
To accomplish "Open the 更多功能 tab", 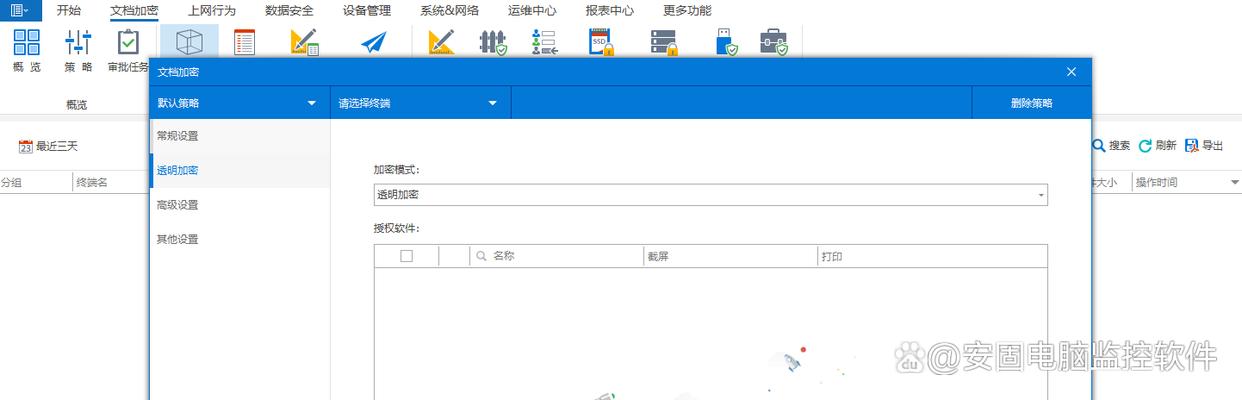I will tap(688, 10).
